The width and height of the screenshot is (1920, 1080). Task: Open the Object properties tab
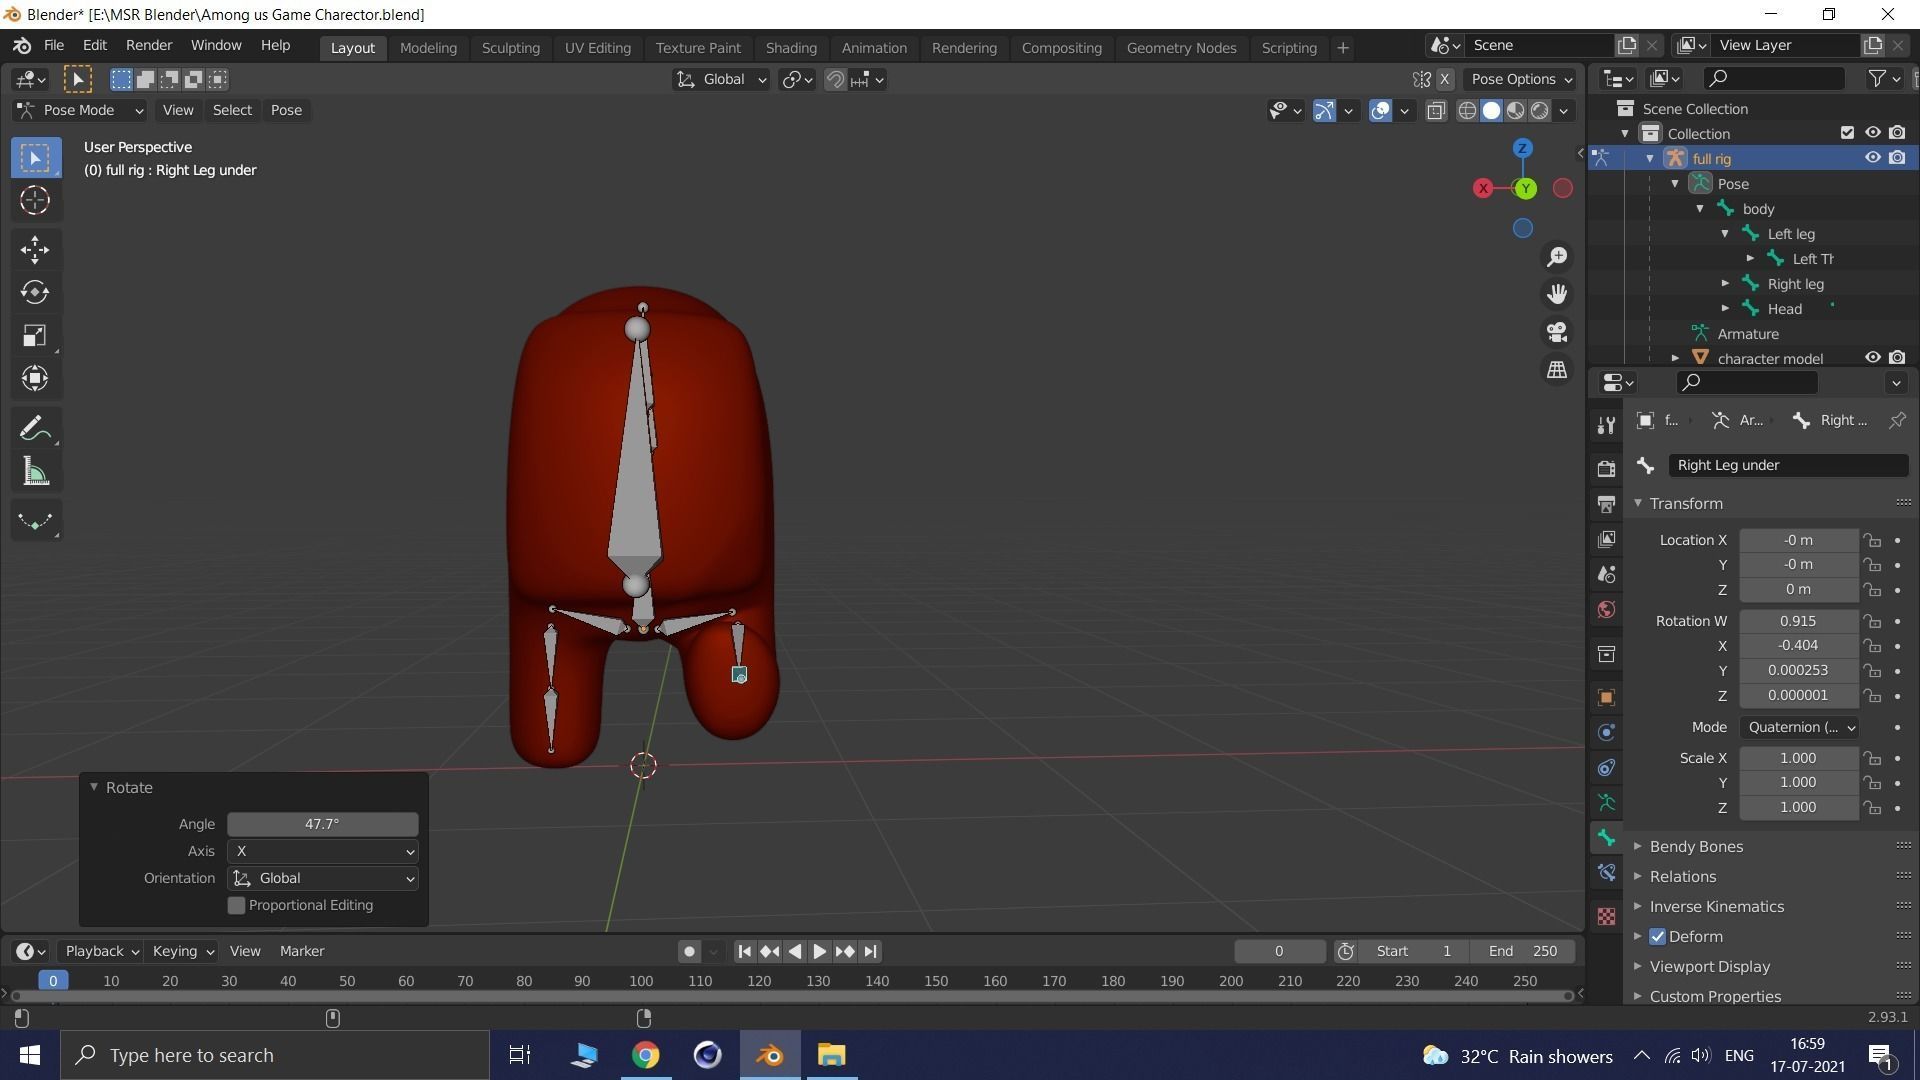(1606, 697)
